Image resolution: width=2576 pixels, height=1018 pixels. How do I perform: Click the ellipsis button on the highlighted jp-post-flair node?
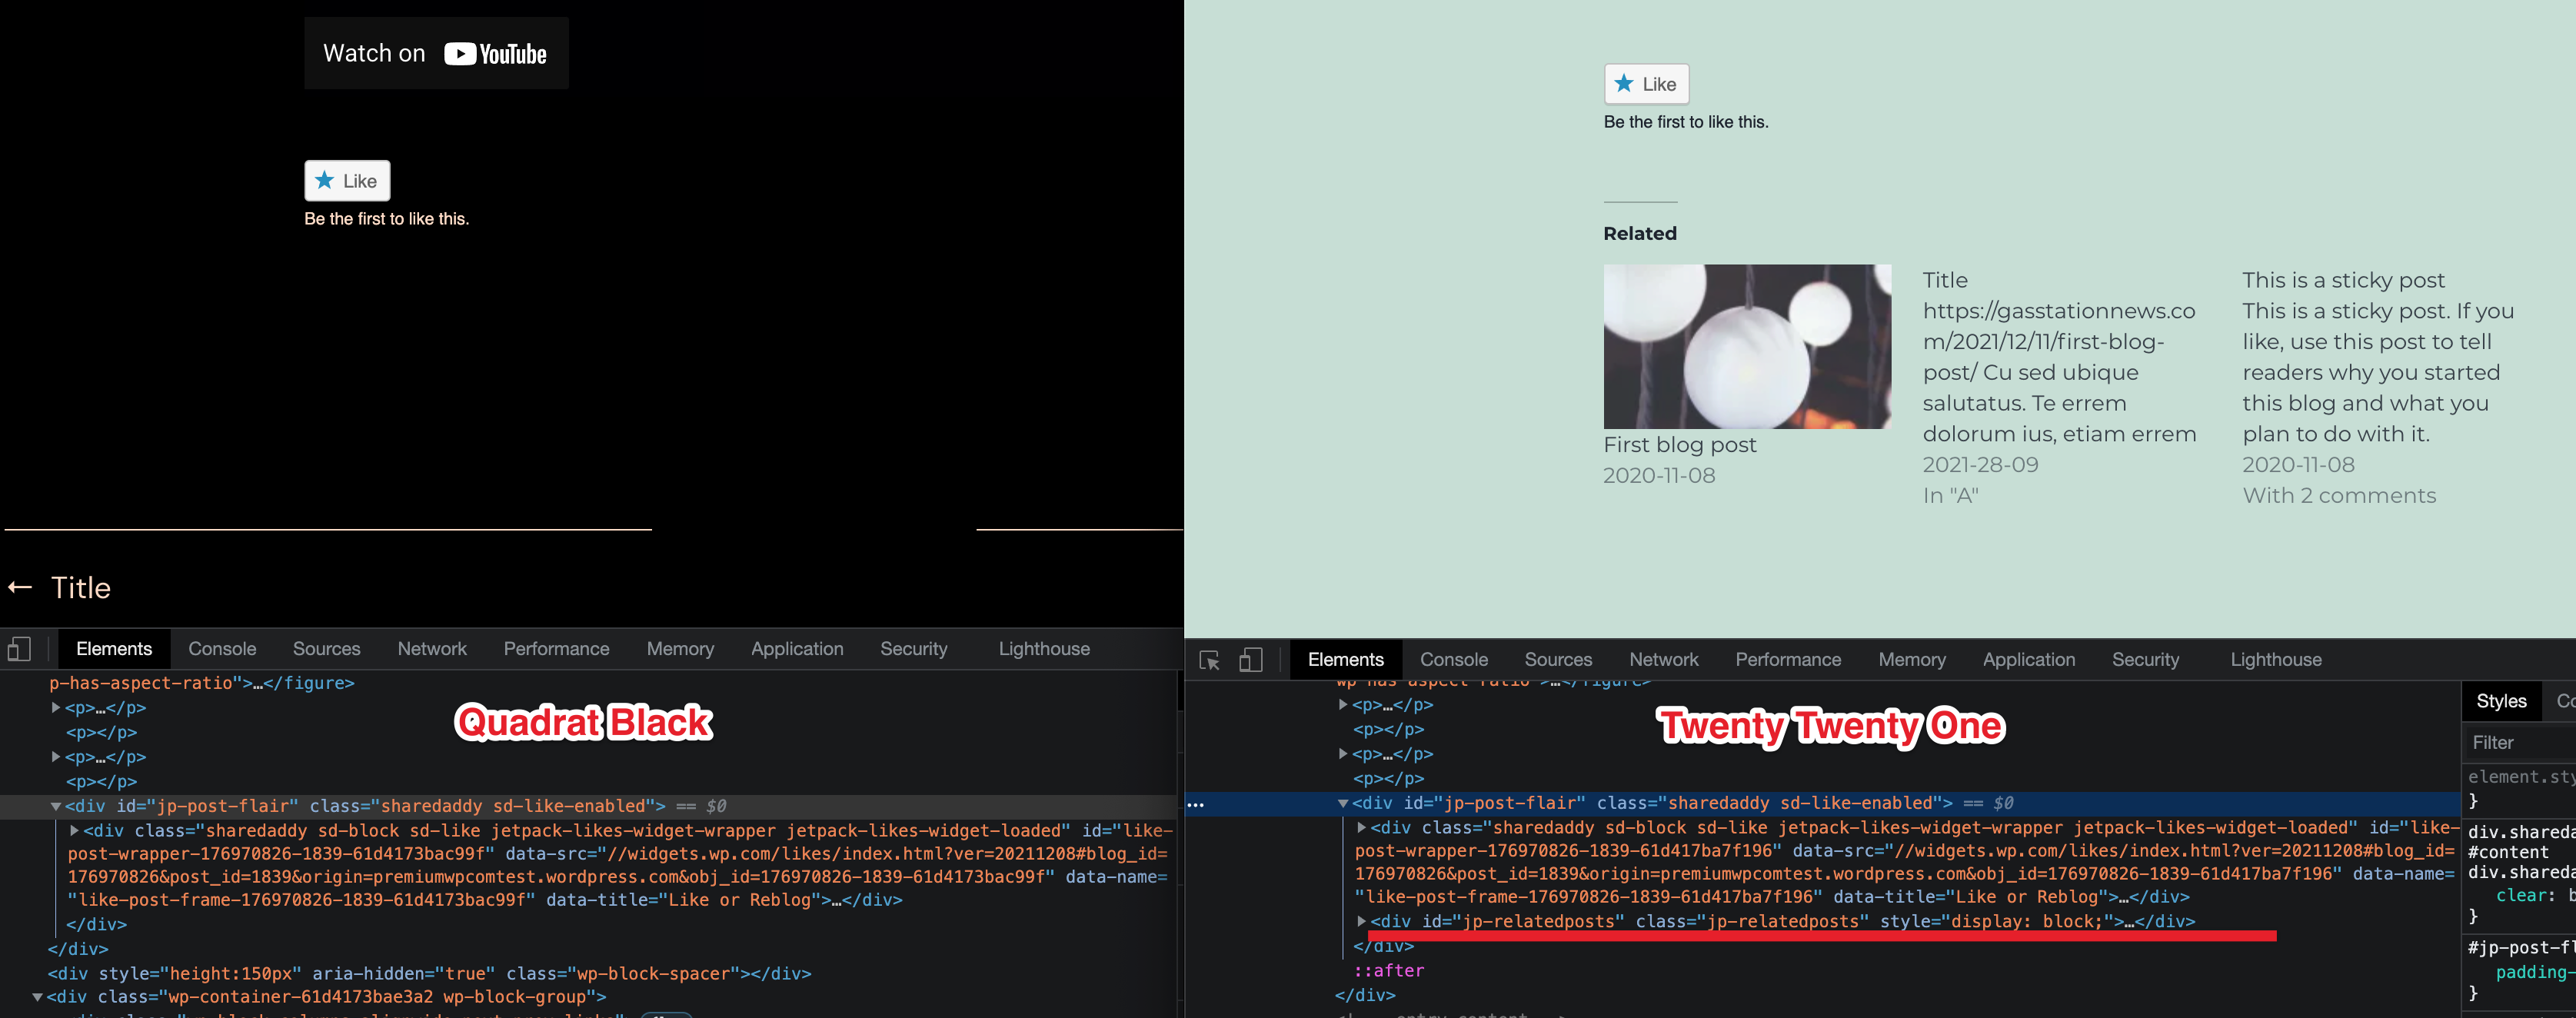1195,804
